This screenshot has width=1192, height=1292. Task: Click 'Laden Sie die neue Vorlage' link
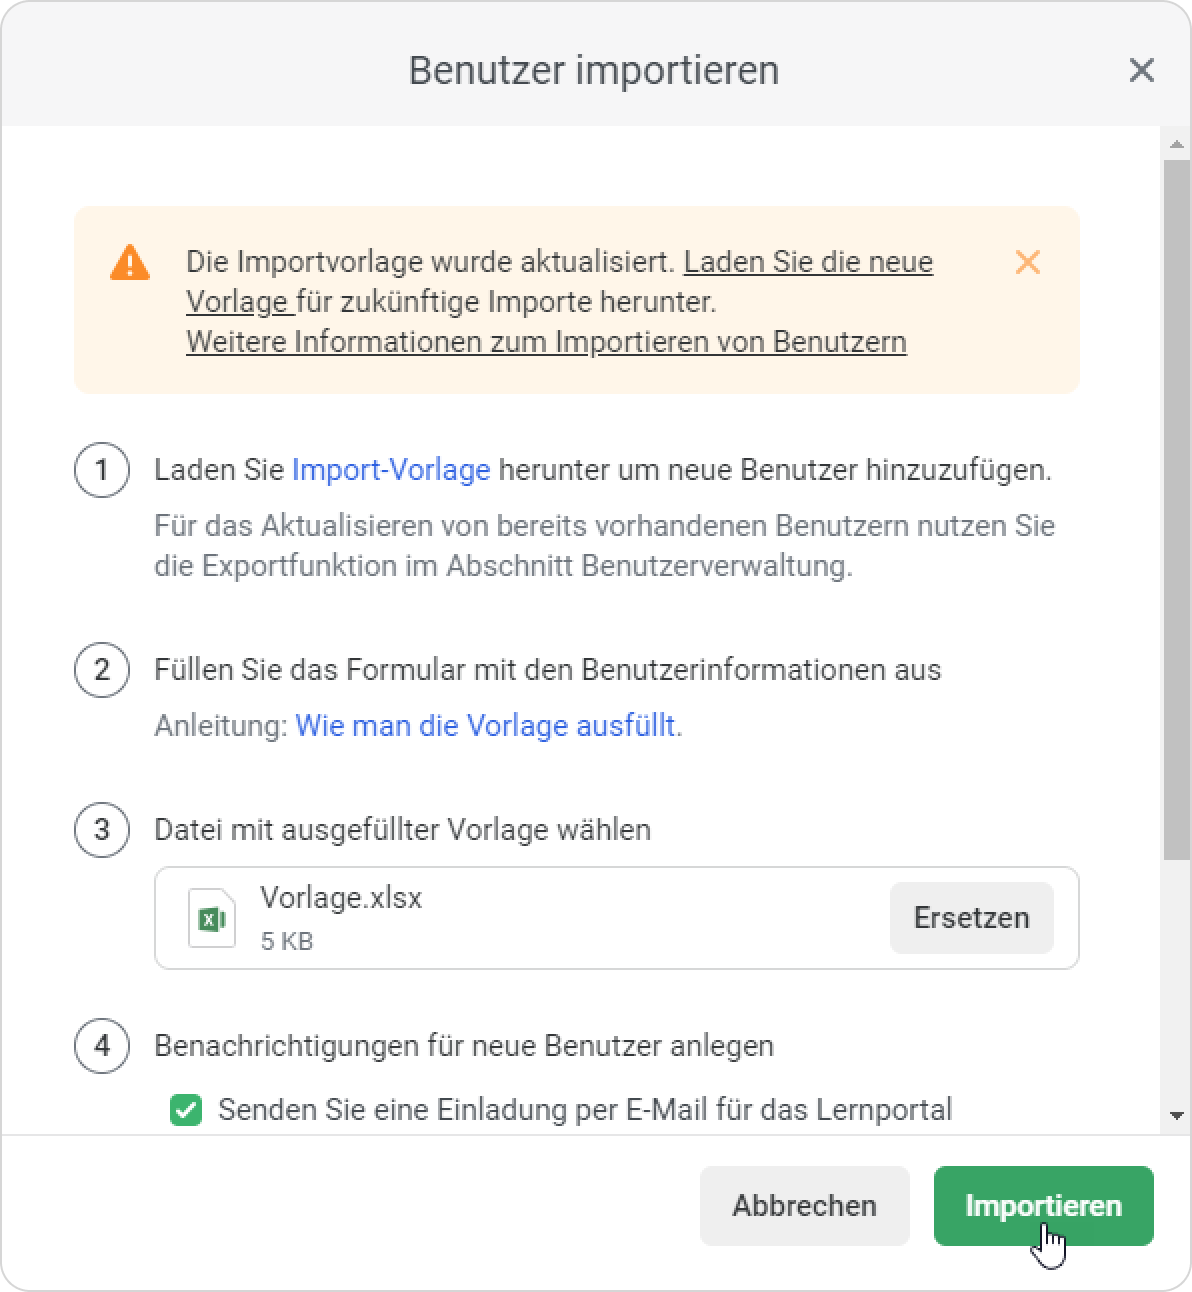pyautogui.click(x=808, y=262)
